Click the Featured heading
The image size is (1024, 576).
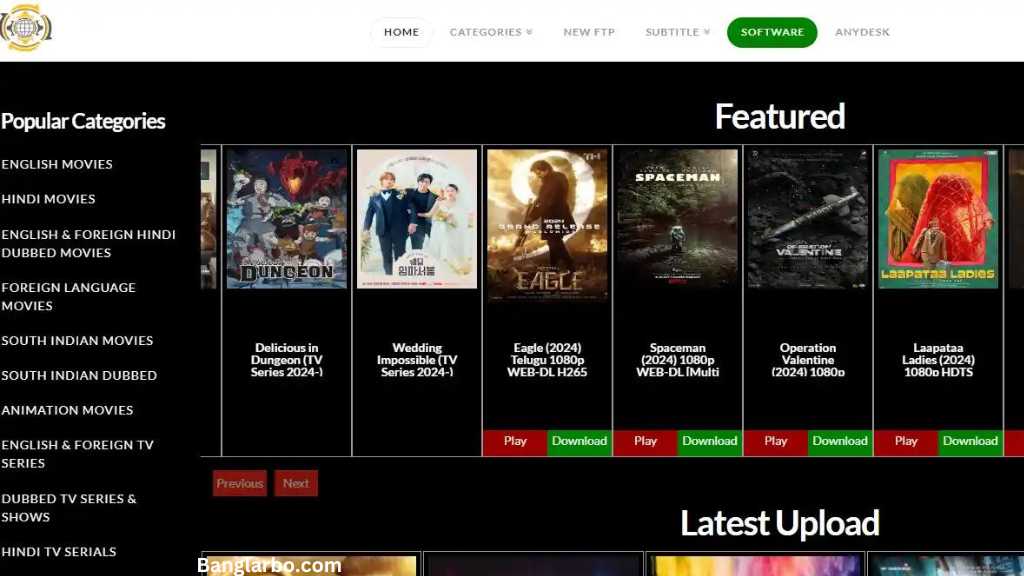780,116
